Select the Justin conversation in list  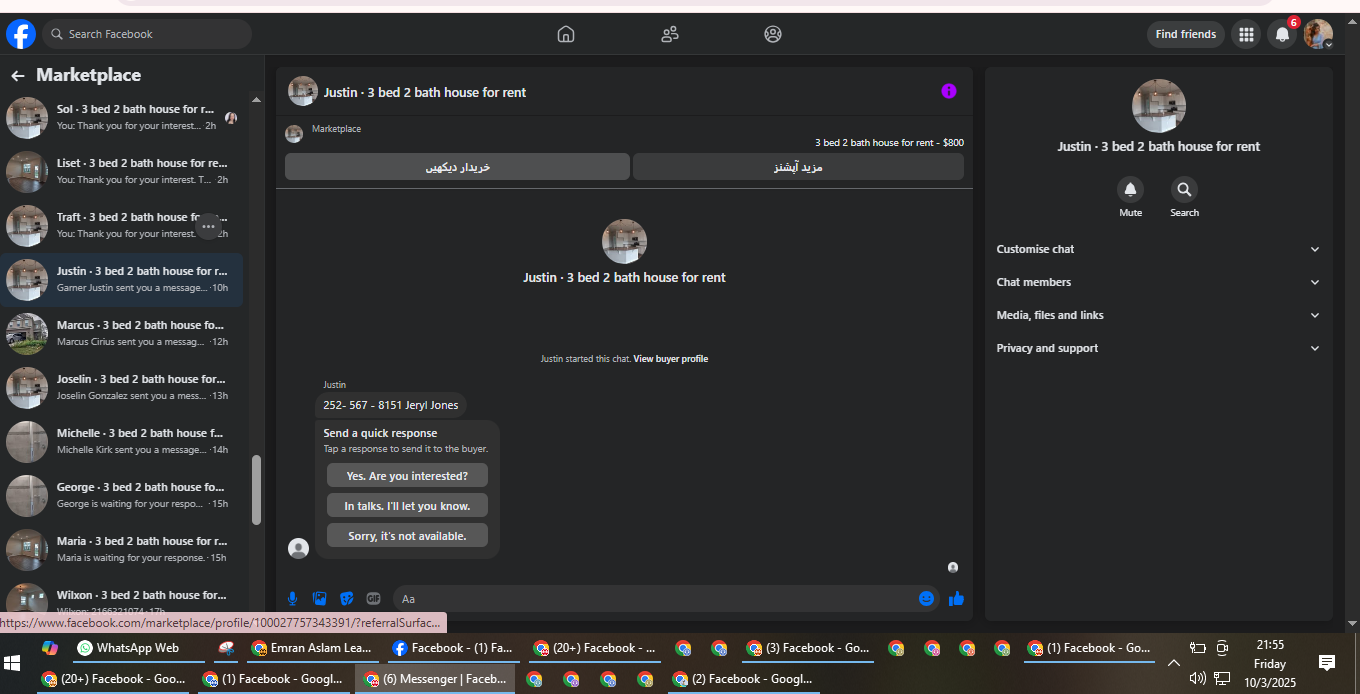(122, 280)
